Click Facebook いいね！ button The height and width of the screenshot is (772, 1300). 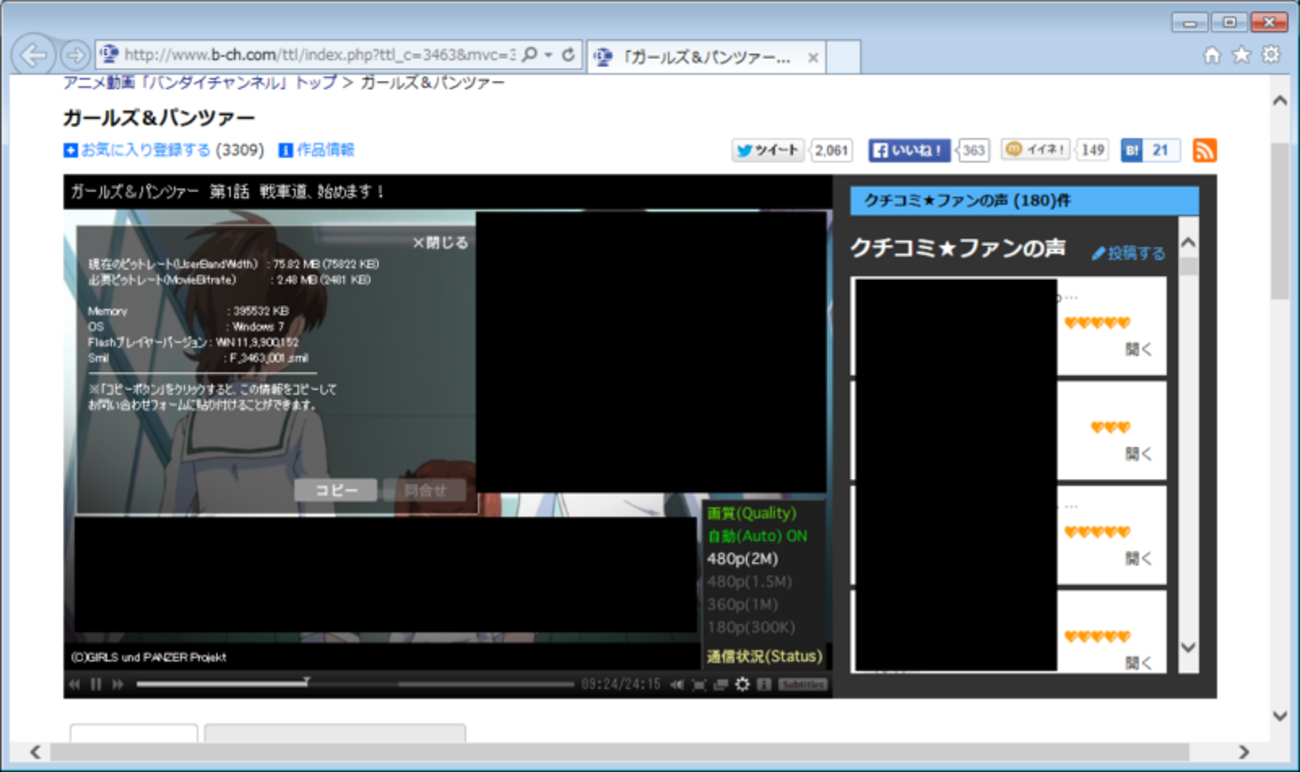pyautogui.click(x=909, y=150)
